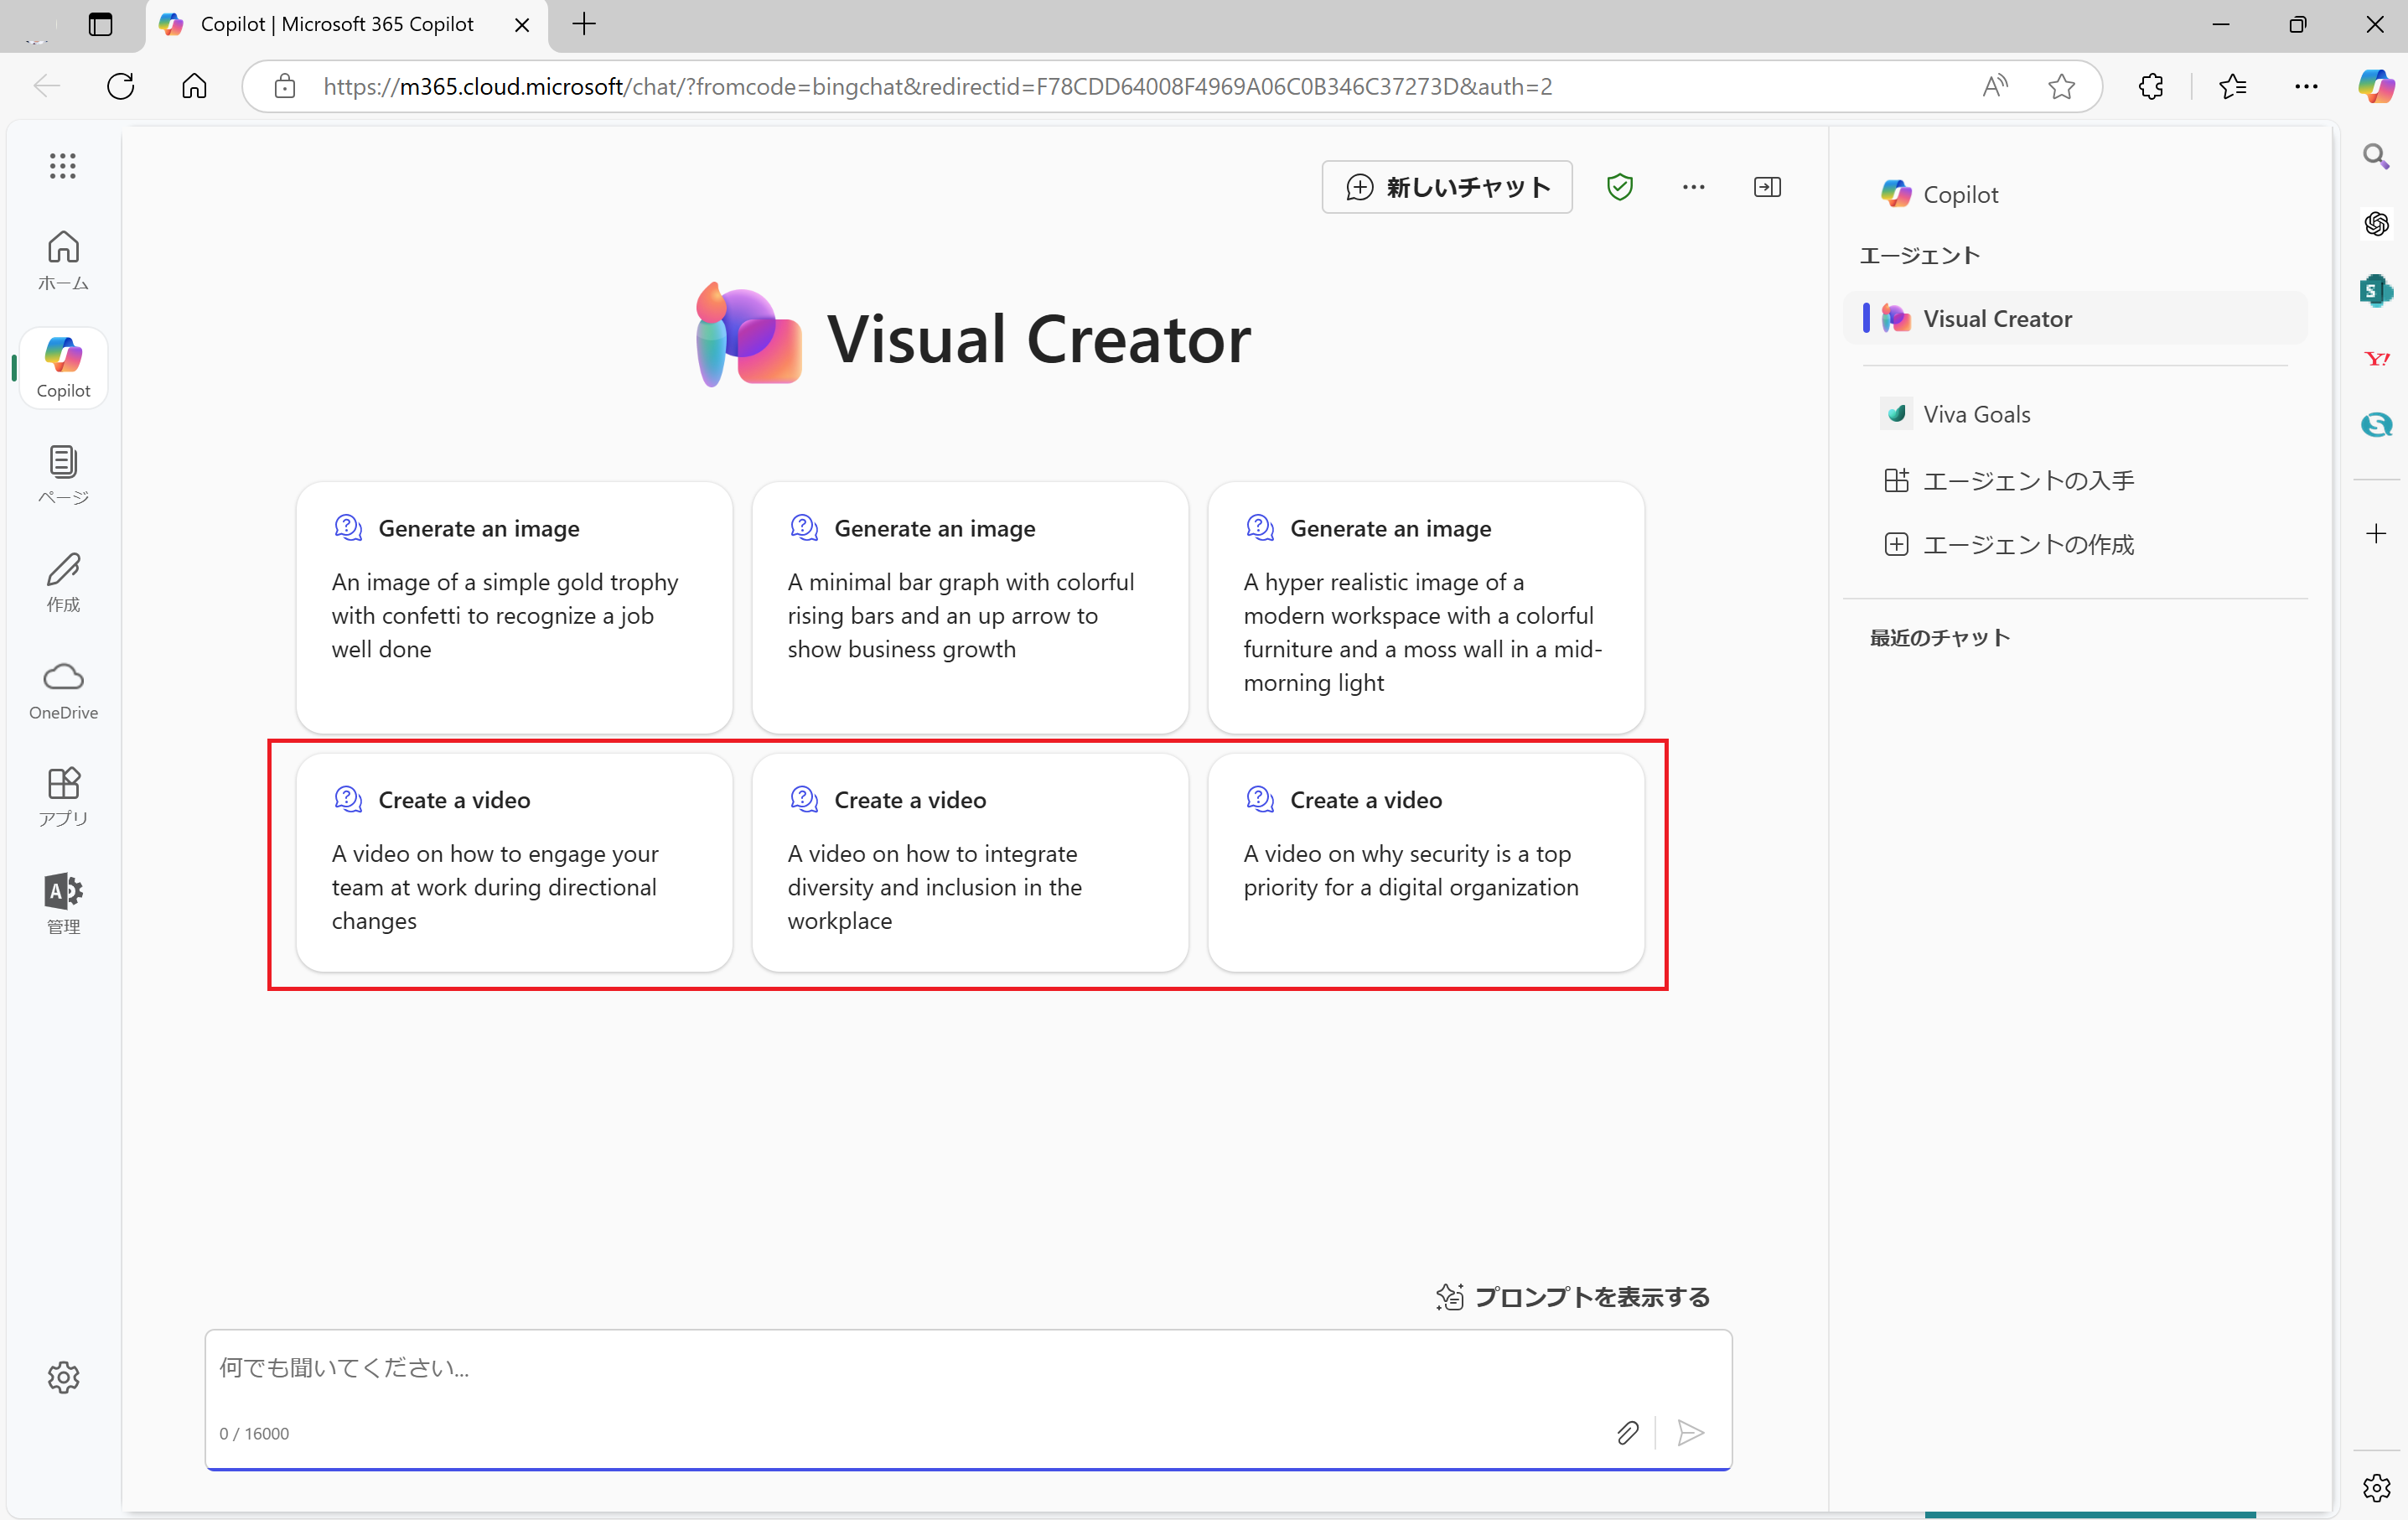Image resolution: width=2408 pixels, height=1520 pixels.
Task: Open Yahoo icon in Edge sidebar
Action: tap(2376, 358)
